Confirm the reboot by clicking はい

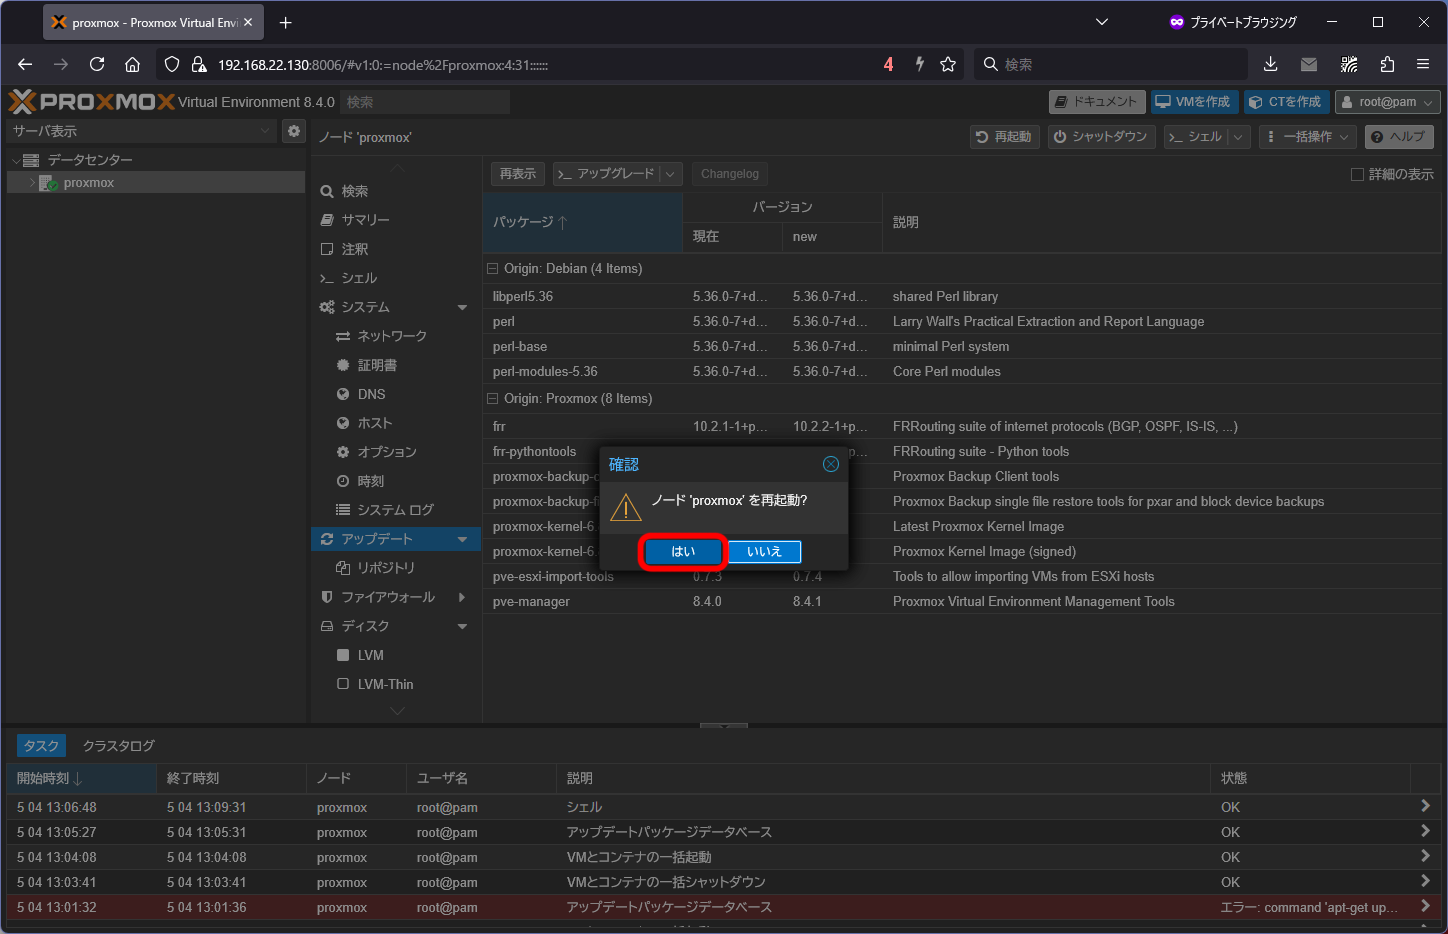point(683,552)
